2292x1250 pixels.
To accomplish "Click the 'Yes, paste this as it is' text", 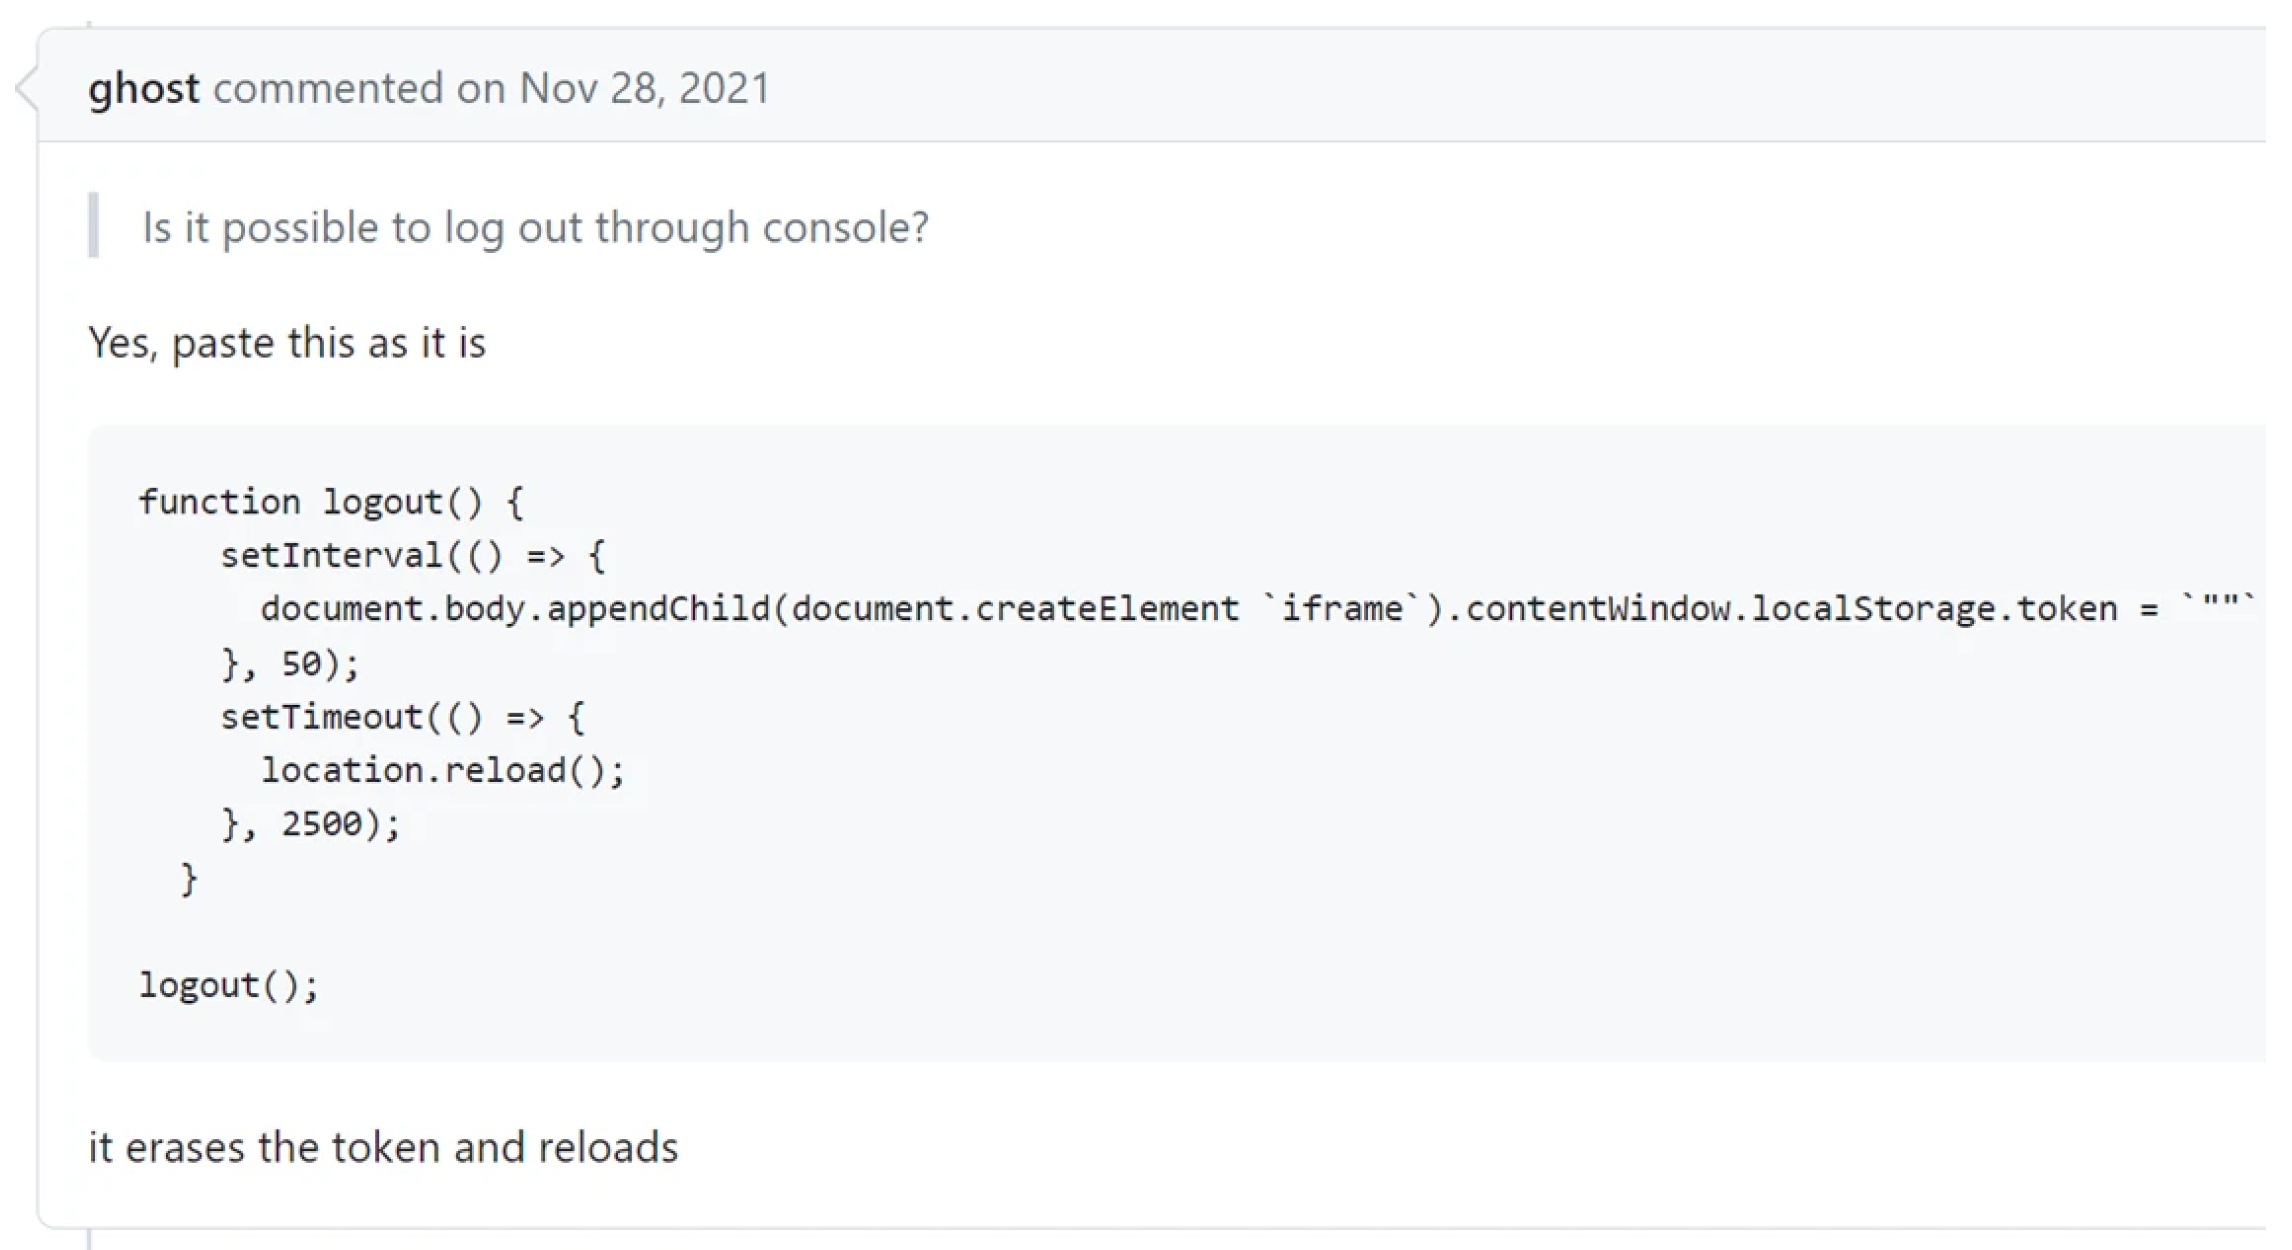I will pos(287,343).
